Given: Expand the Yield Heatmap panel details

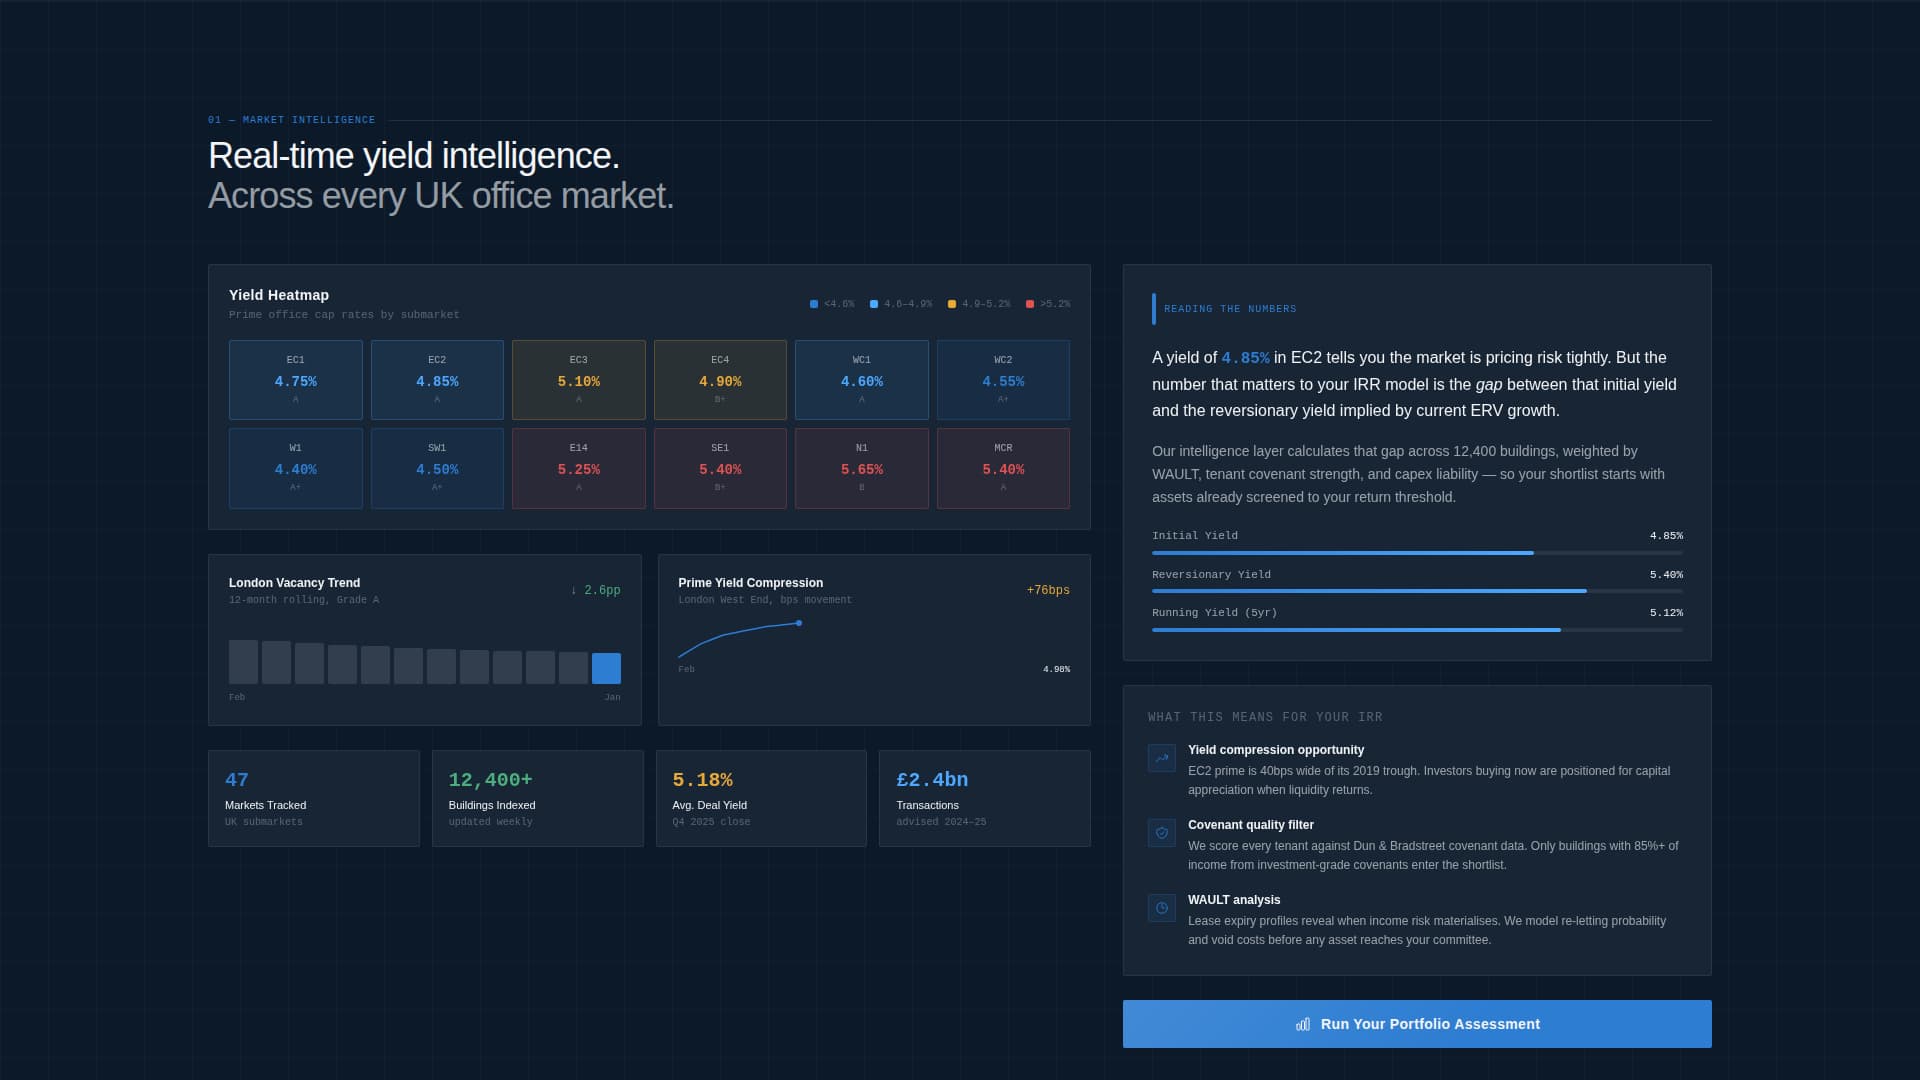Looking at the screenshot, I should (278, 295).
